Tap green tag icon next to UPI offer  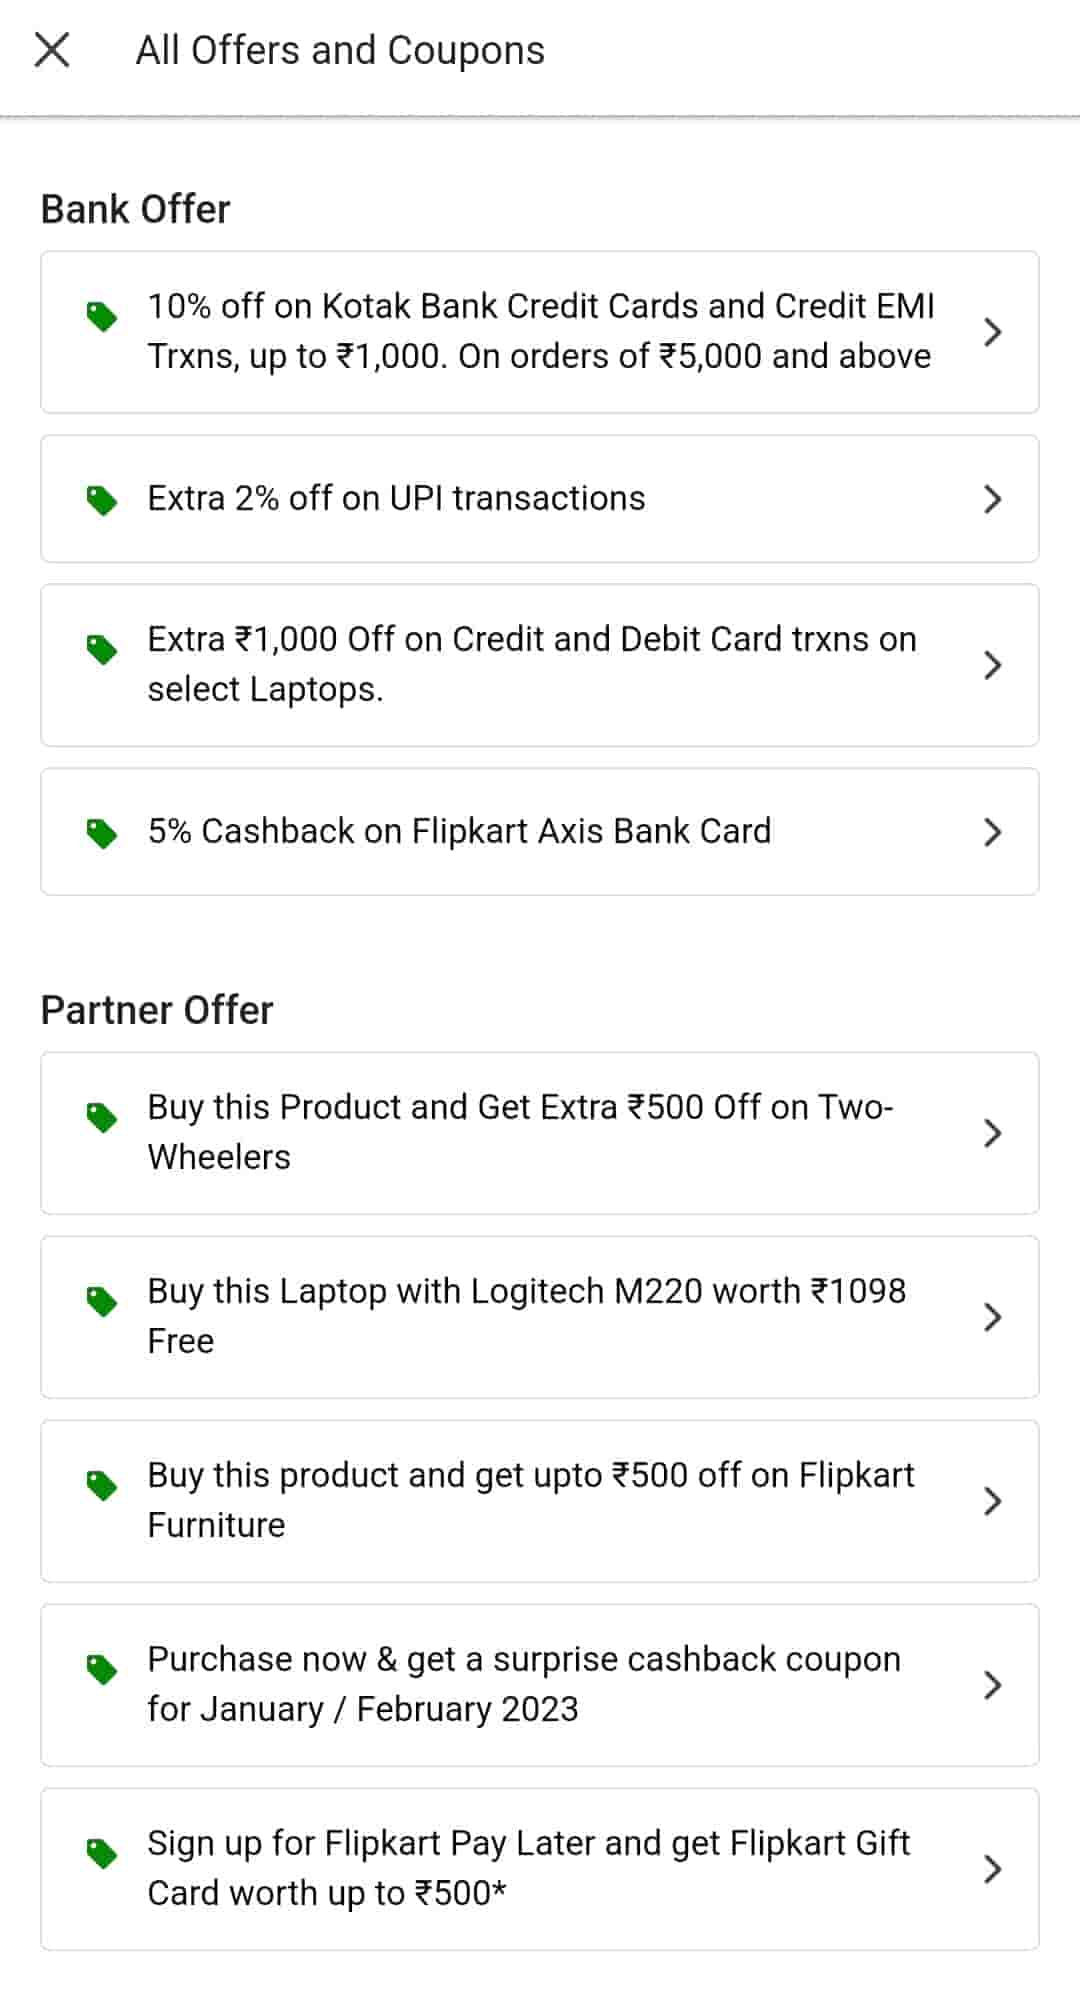point(102,500)
